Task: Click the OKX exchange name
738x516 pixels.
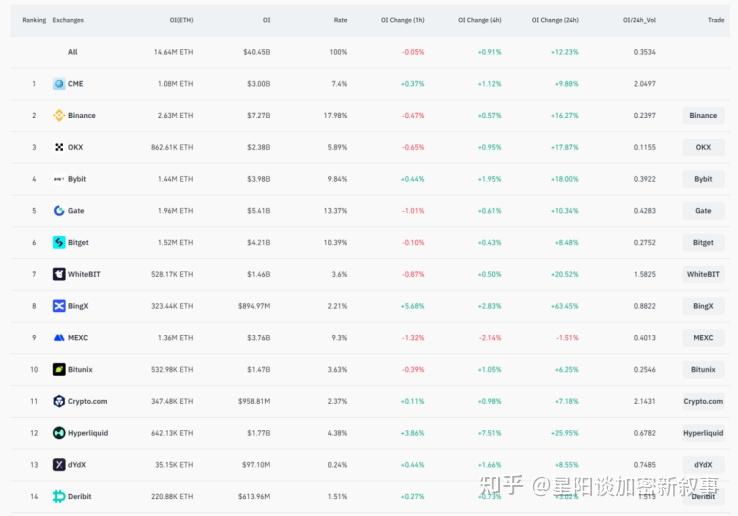Action: tap(75, 147)
